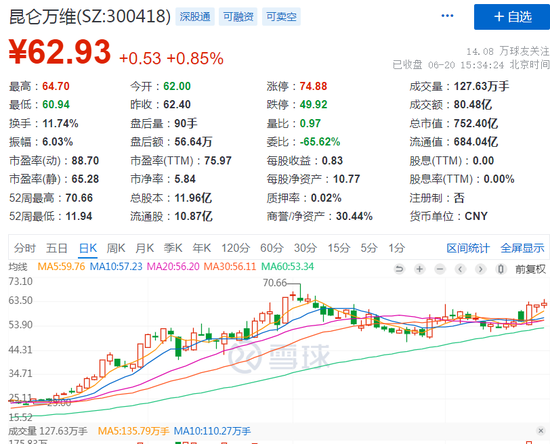The image size is (550, 444).
Task: Switch to 60分 interval tab
Action: tap(272, 248)
